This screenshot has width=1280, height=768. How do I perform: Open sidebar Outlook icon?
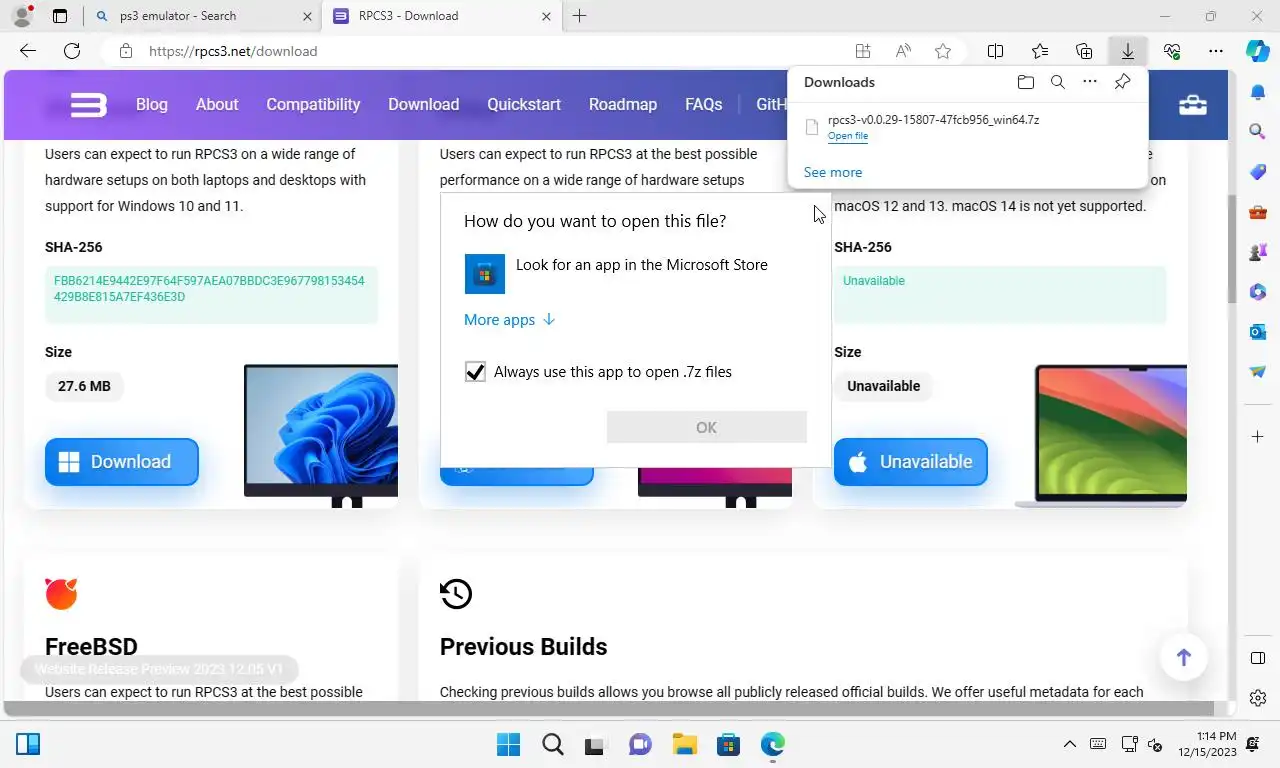tap(1258, 331)
